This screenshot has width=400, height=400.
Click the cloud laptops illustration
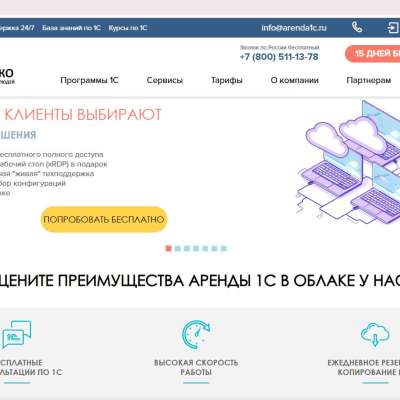(348, 162)
